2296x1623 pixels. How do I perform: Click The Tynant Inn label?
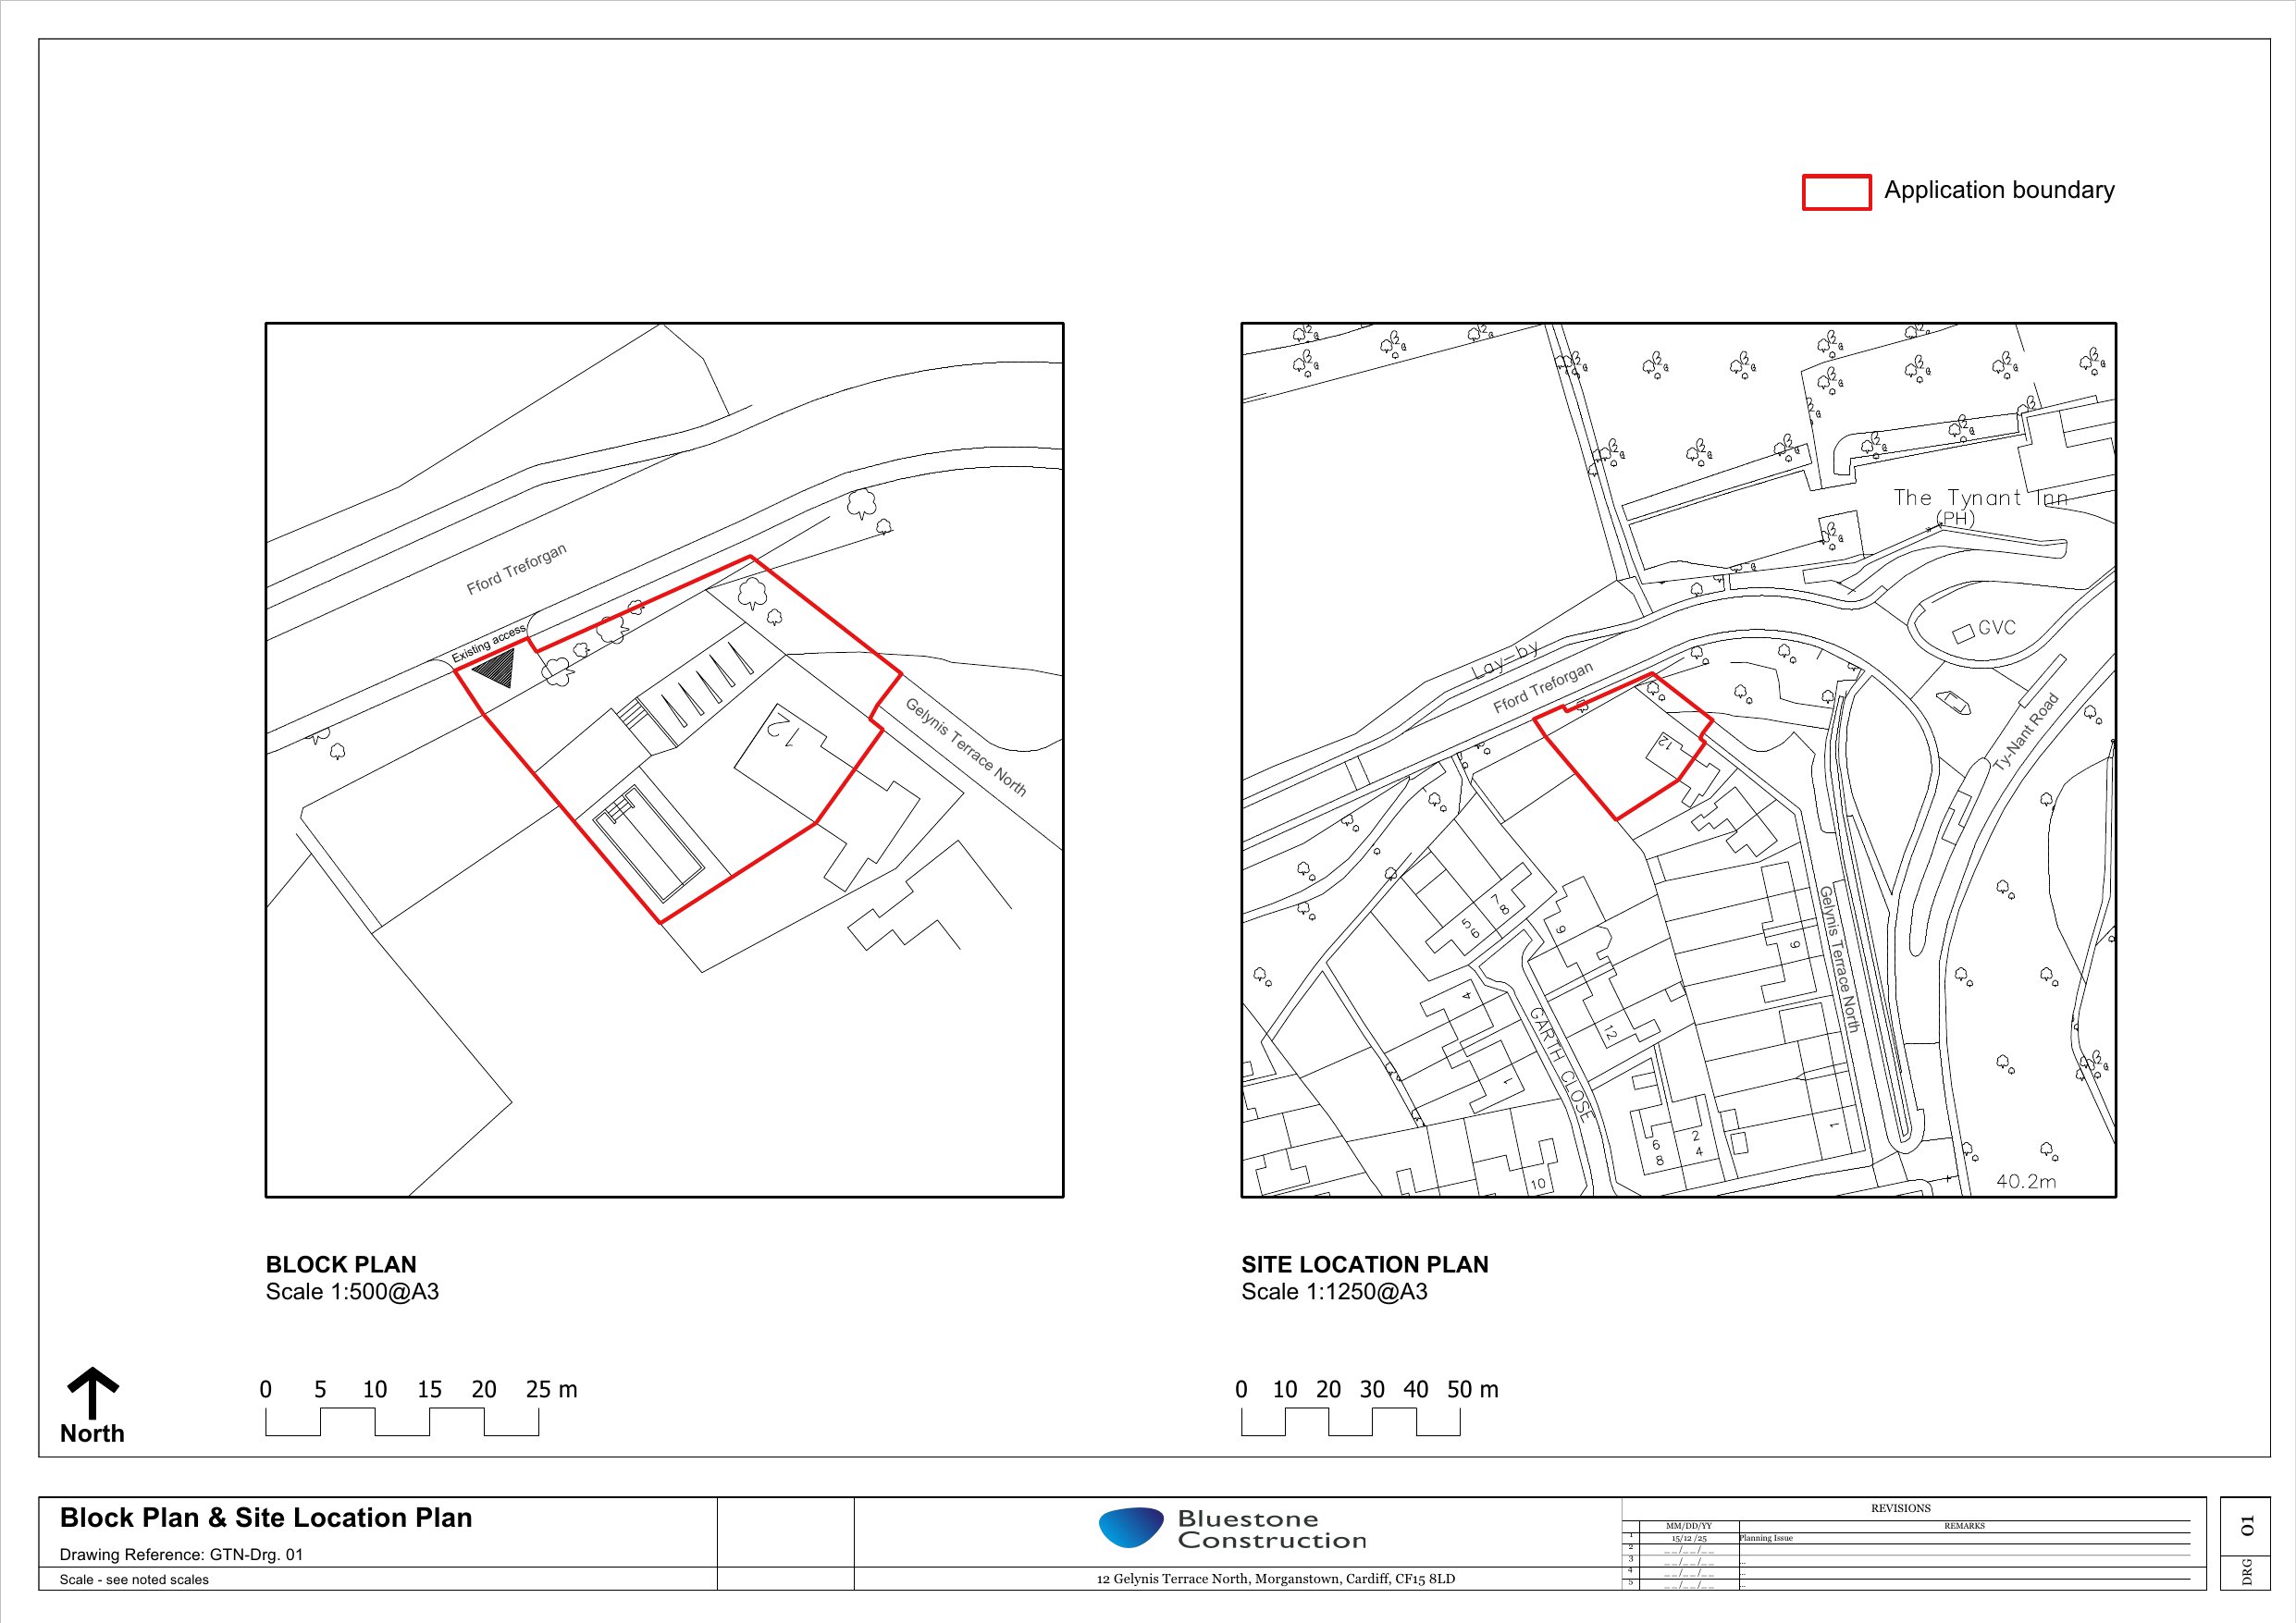pos(1979,497)
